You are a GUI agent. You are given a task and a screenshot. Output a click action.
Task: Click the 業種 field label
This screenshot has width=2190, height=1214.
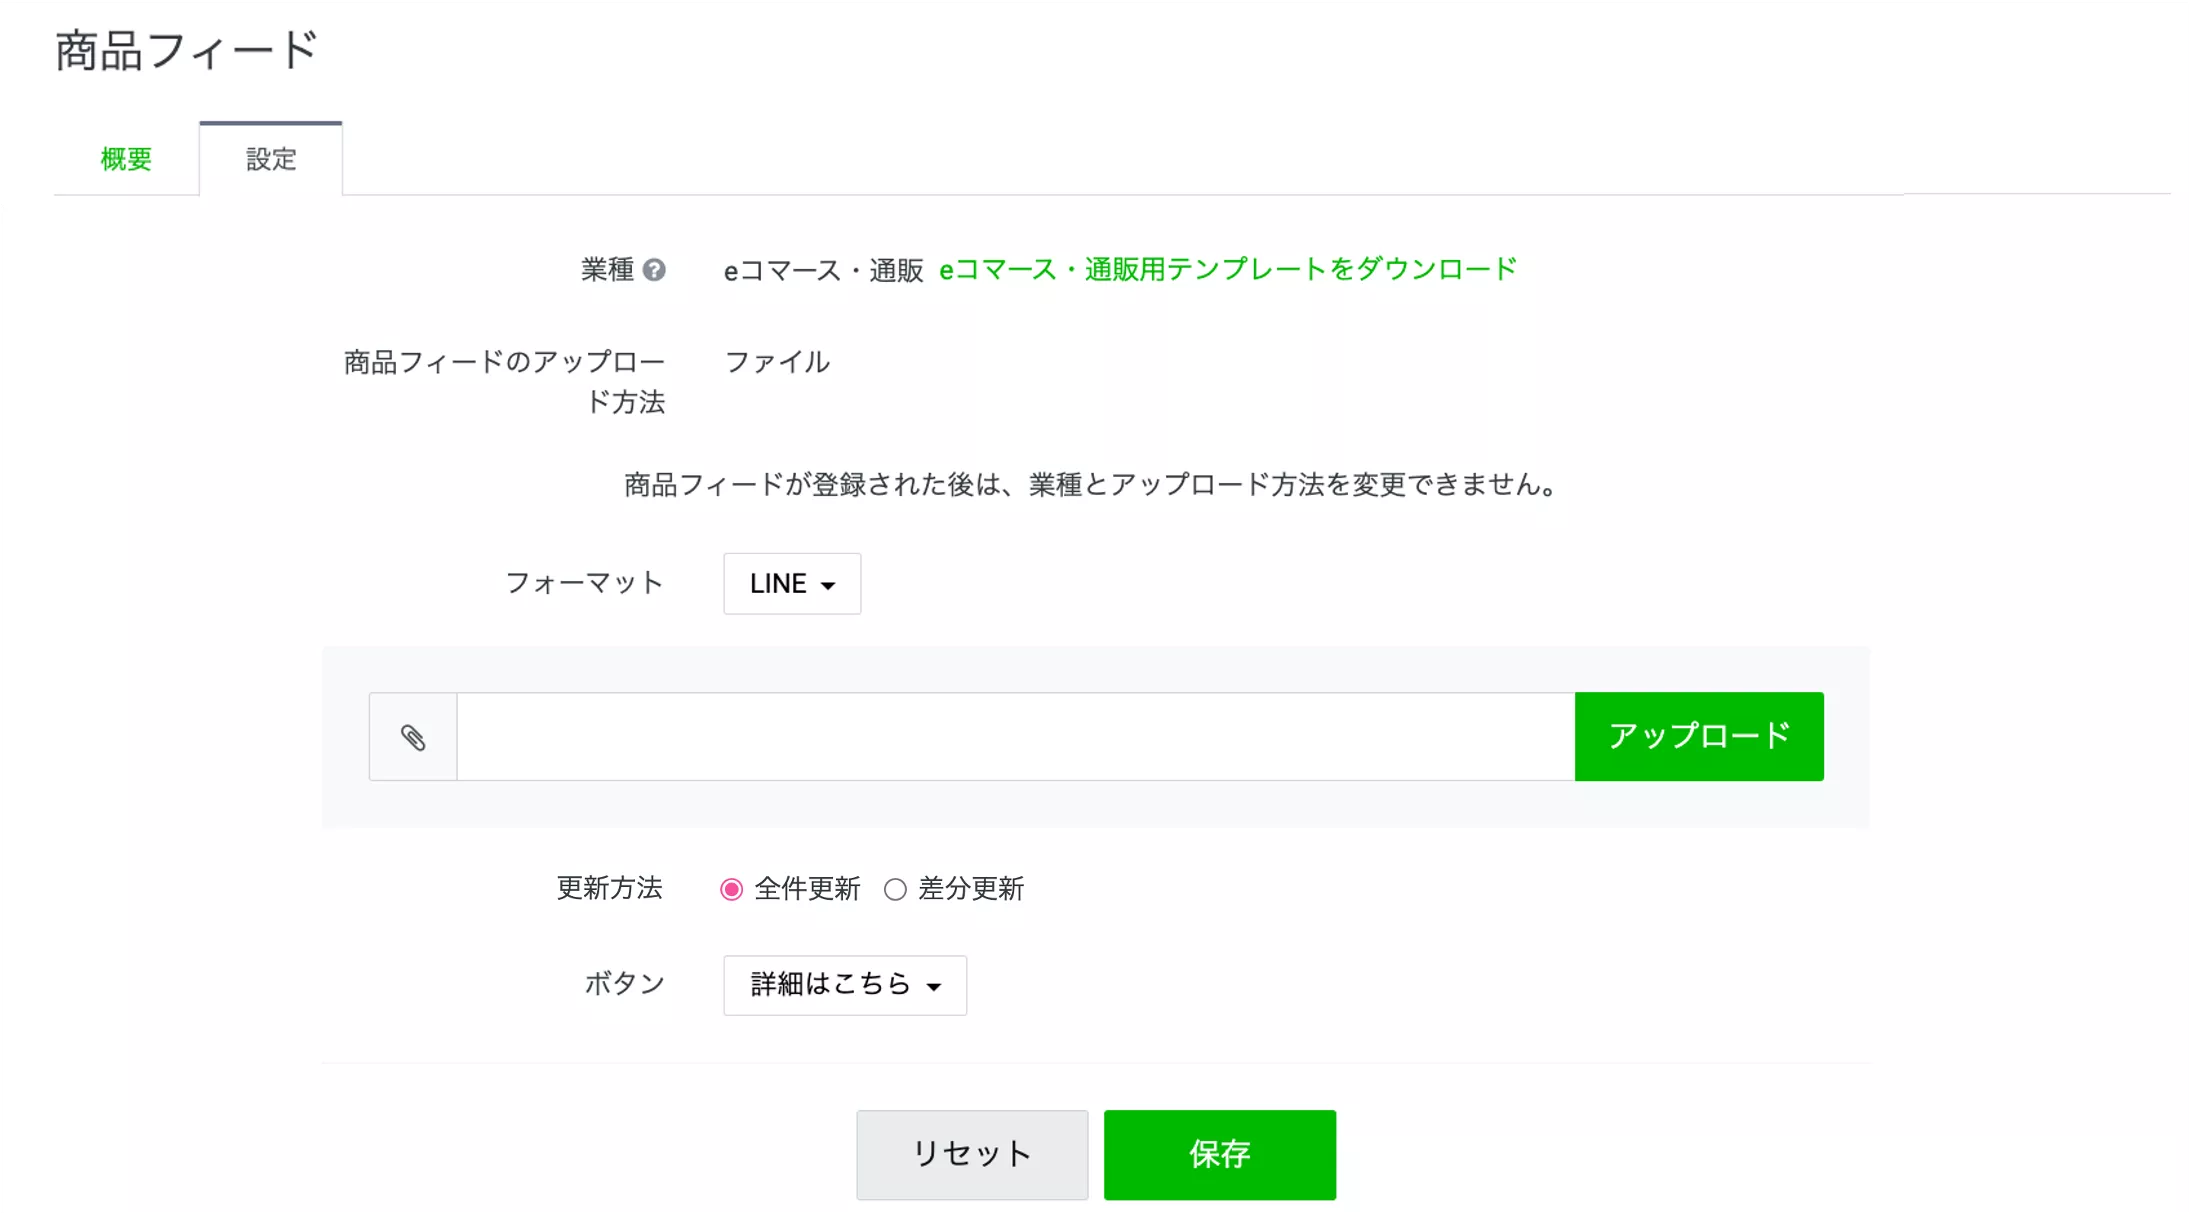607,270
